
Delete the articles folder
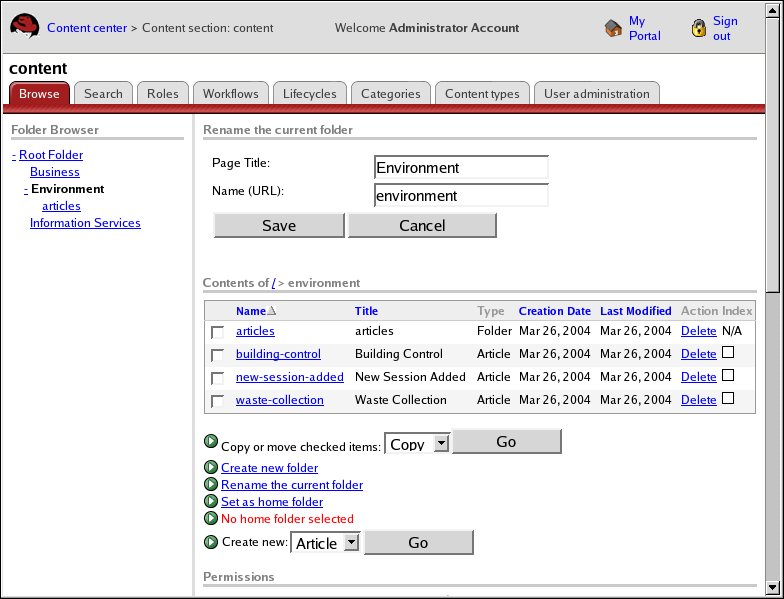(x=698, y=331)
